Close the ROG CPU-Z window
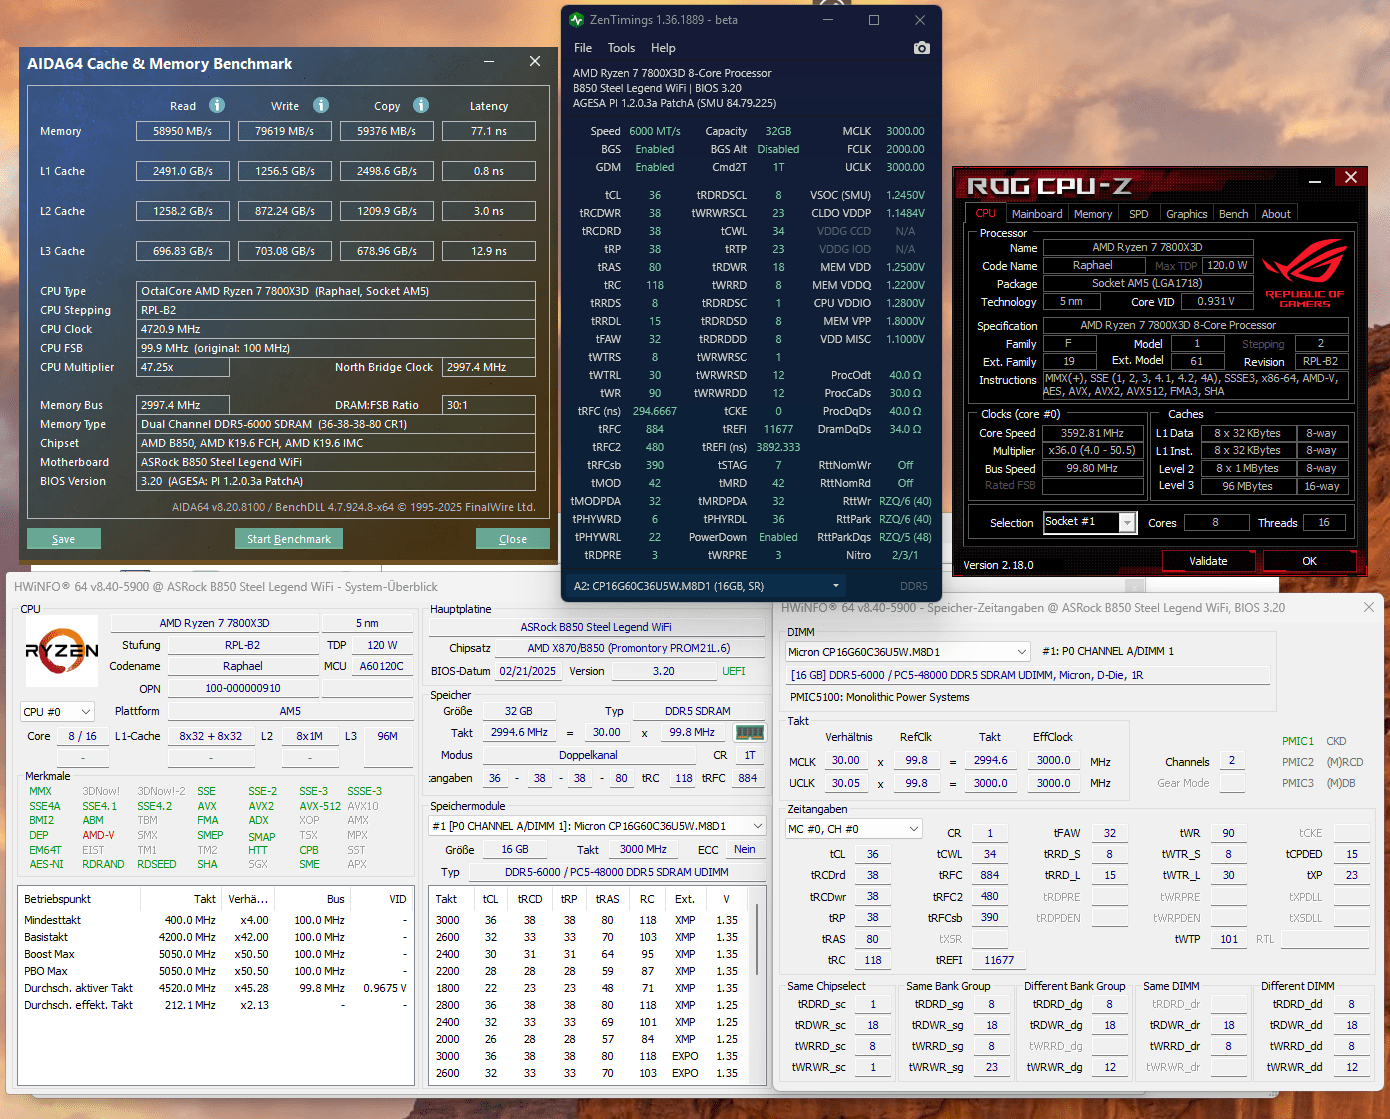Screen dimensions: 1390x1119 [1350, 177]
